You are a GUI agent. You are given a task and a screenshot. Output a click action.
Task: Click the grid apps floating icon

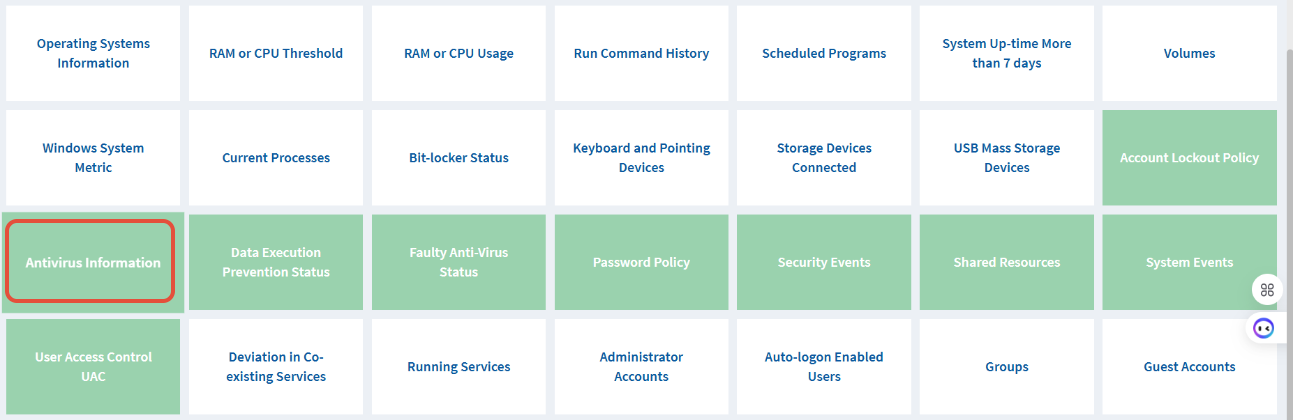point(1267,290)
